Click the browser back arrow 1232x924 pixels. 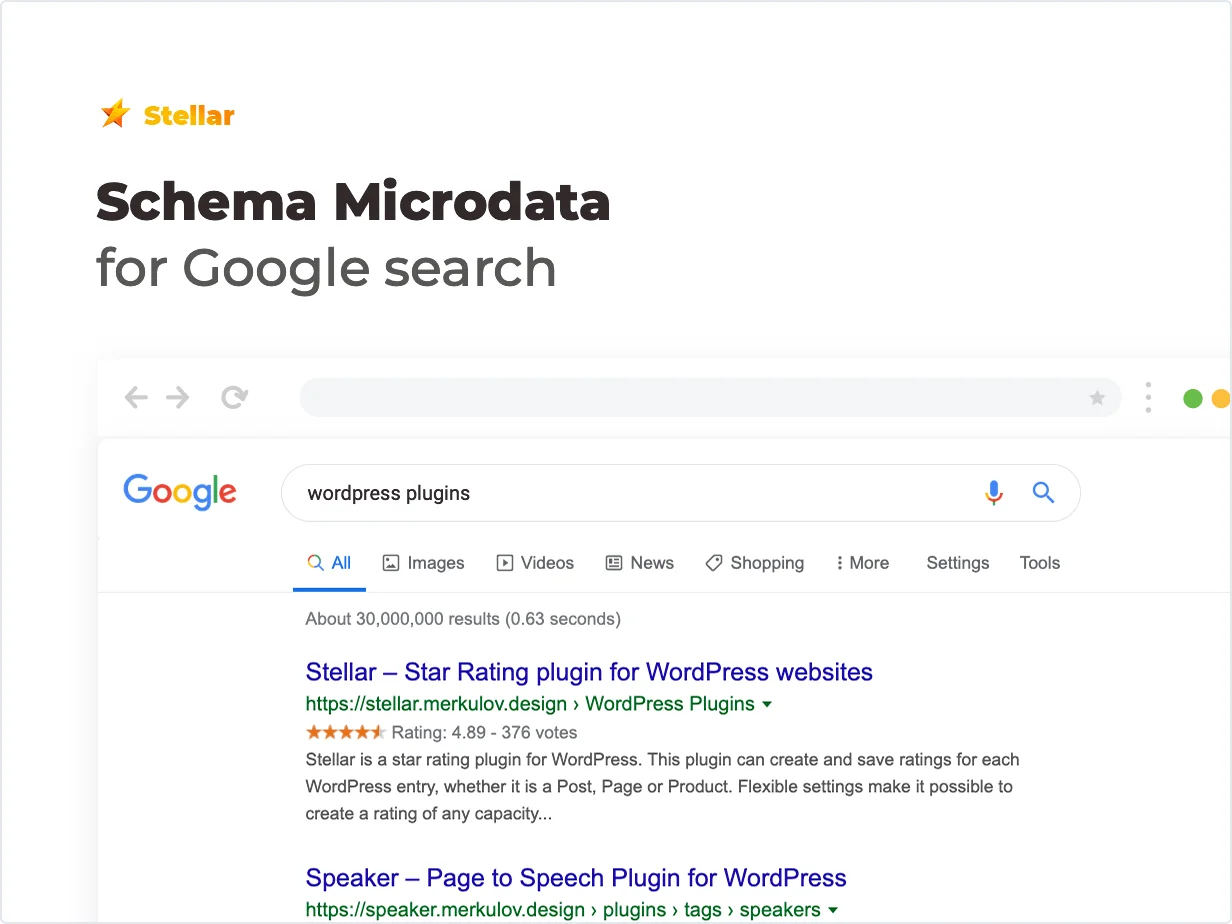click(136, 398)
